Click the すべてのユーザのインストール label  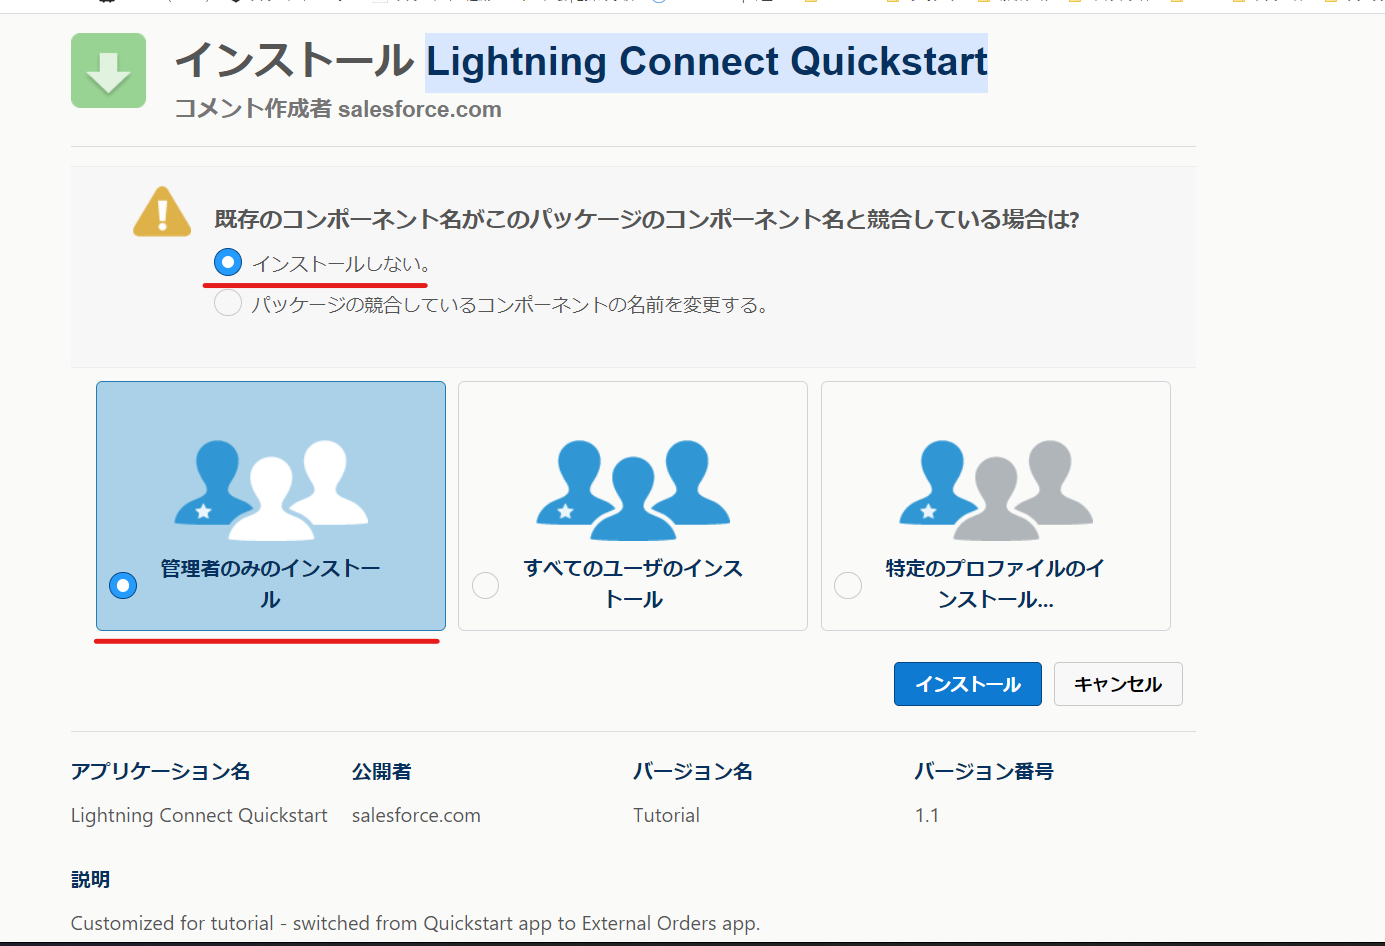tap(633, 584)
